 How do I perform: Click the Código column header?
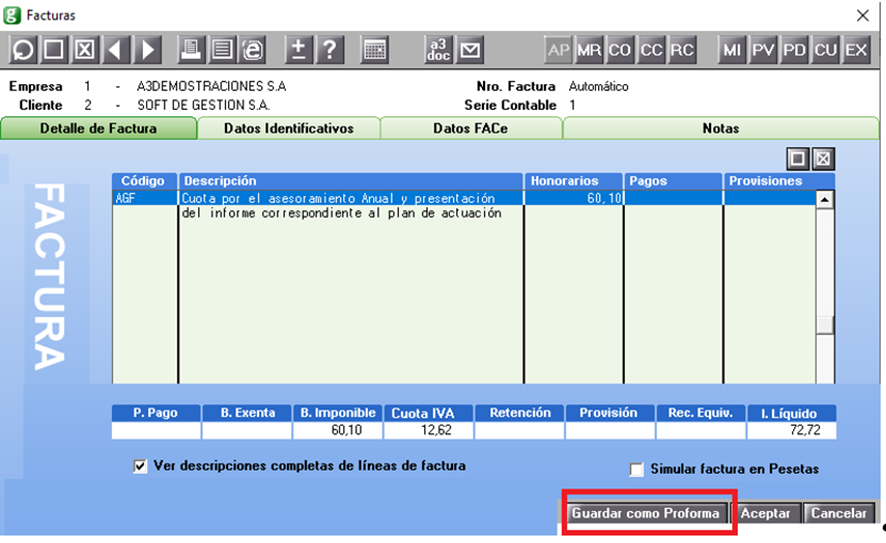pos(145,181)
